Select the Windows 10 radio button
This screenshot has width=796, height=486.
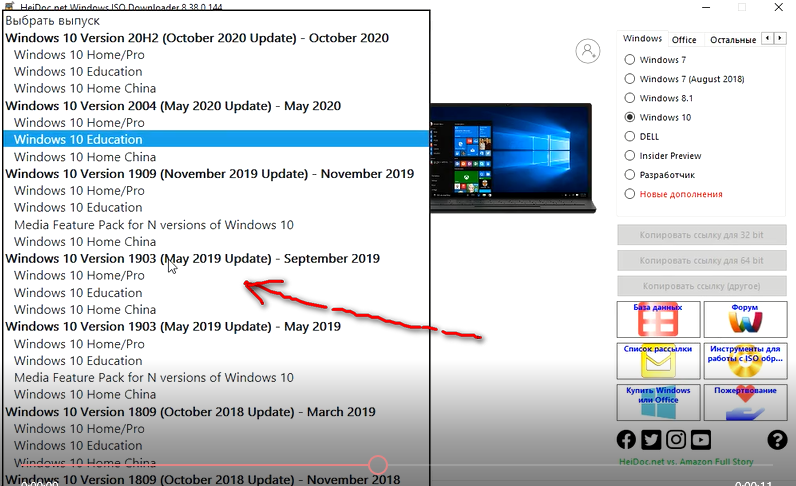629,117
